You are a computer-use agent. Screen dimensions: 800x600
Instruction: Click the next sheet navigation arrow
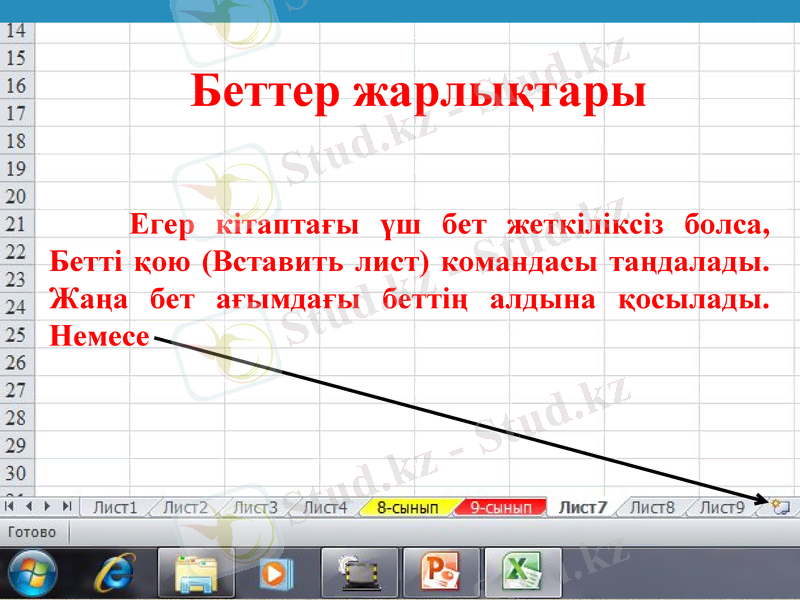pos(47,507)
